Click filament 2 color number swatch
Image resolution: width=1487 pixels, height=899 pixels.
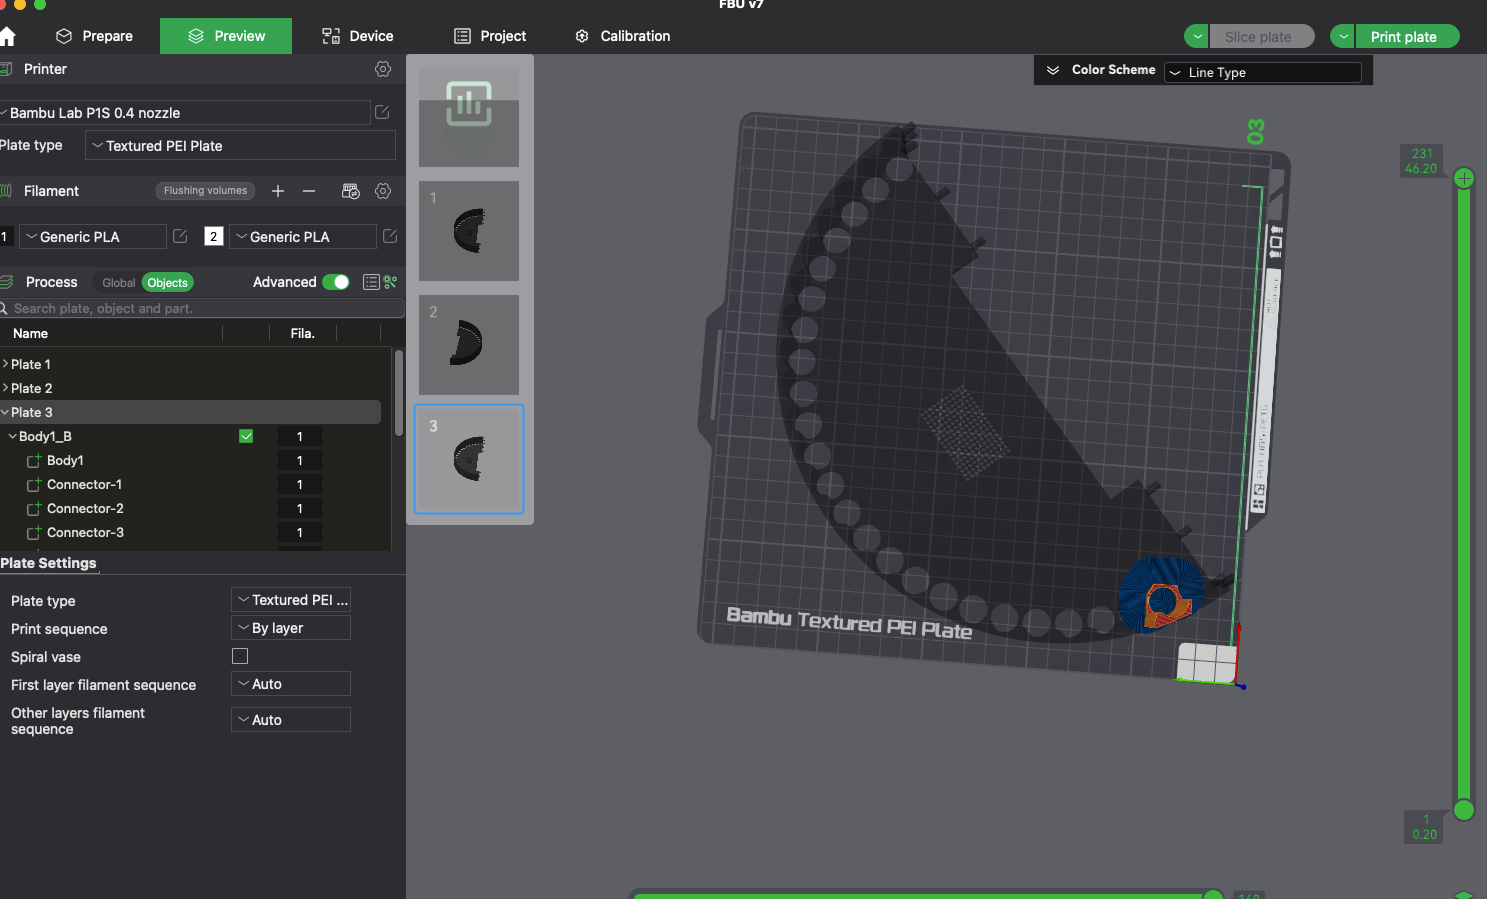214,236
